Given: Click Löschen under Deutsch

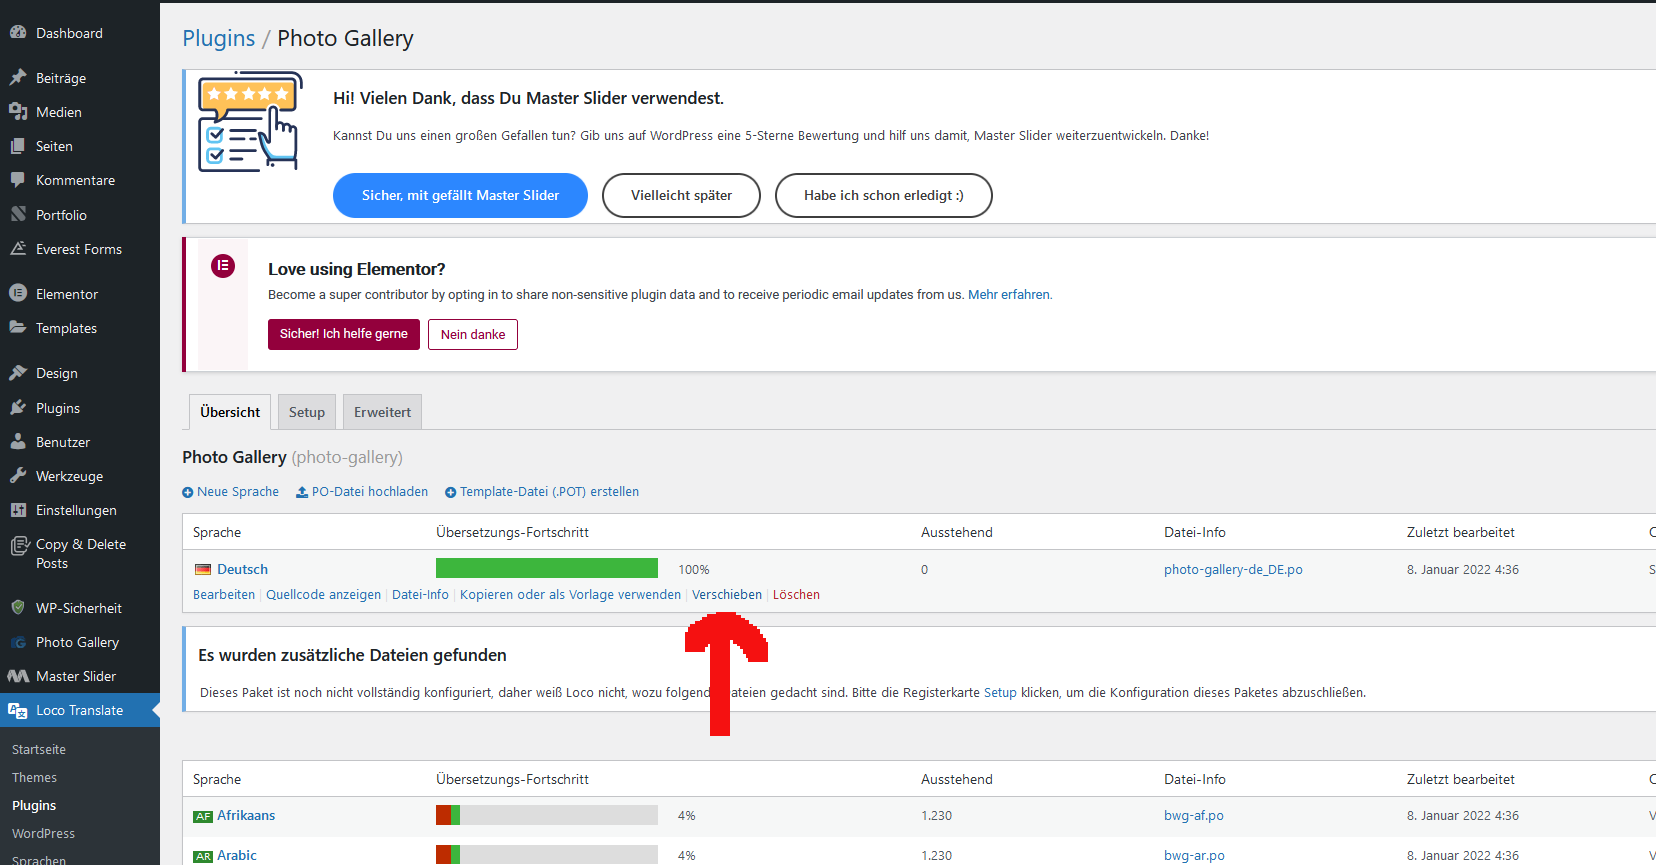Looking at the screenshot, I should pyautogui.click(x=796, y=594).
